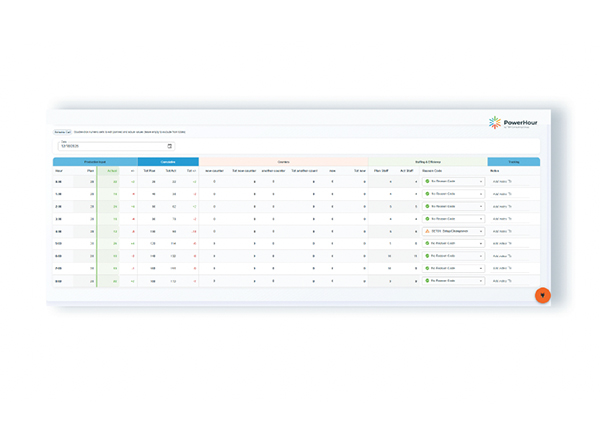Click the orange floating button at bottom right
The image size is (600, 445).
(542, 295)
